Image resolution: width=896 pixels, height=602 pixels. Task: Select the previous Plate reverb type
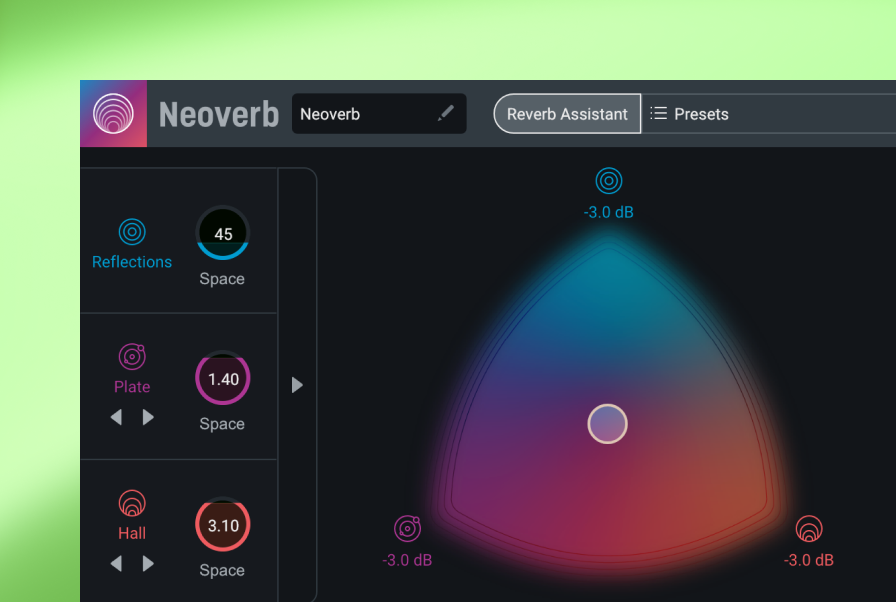[116, 417]
